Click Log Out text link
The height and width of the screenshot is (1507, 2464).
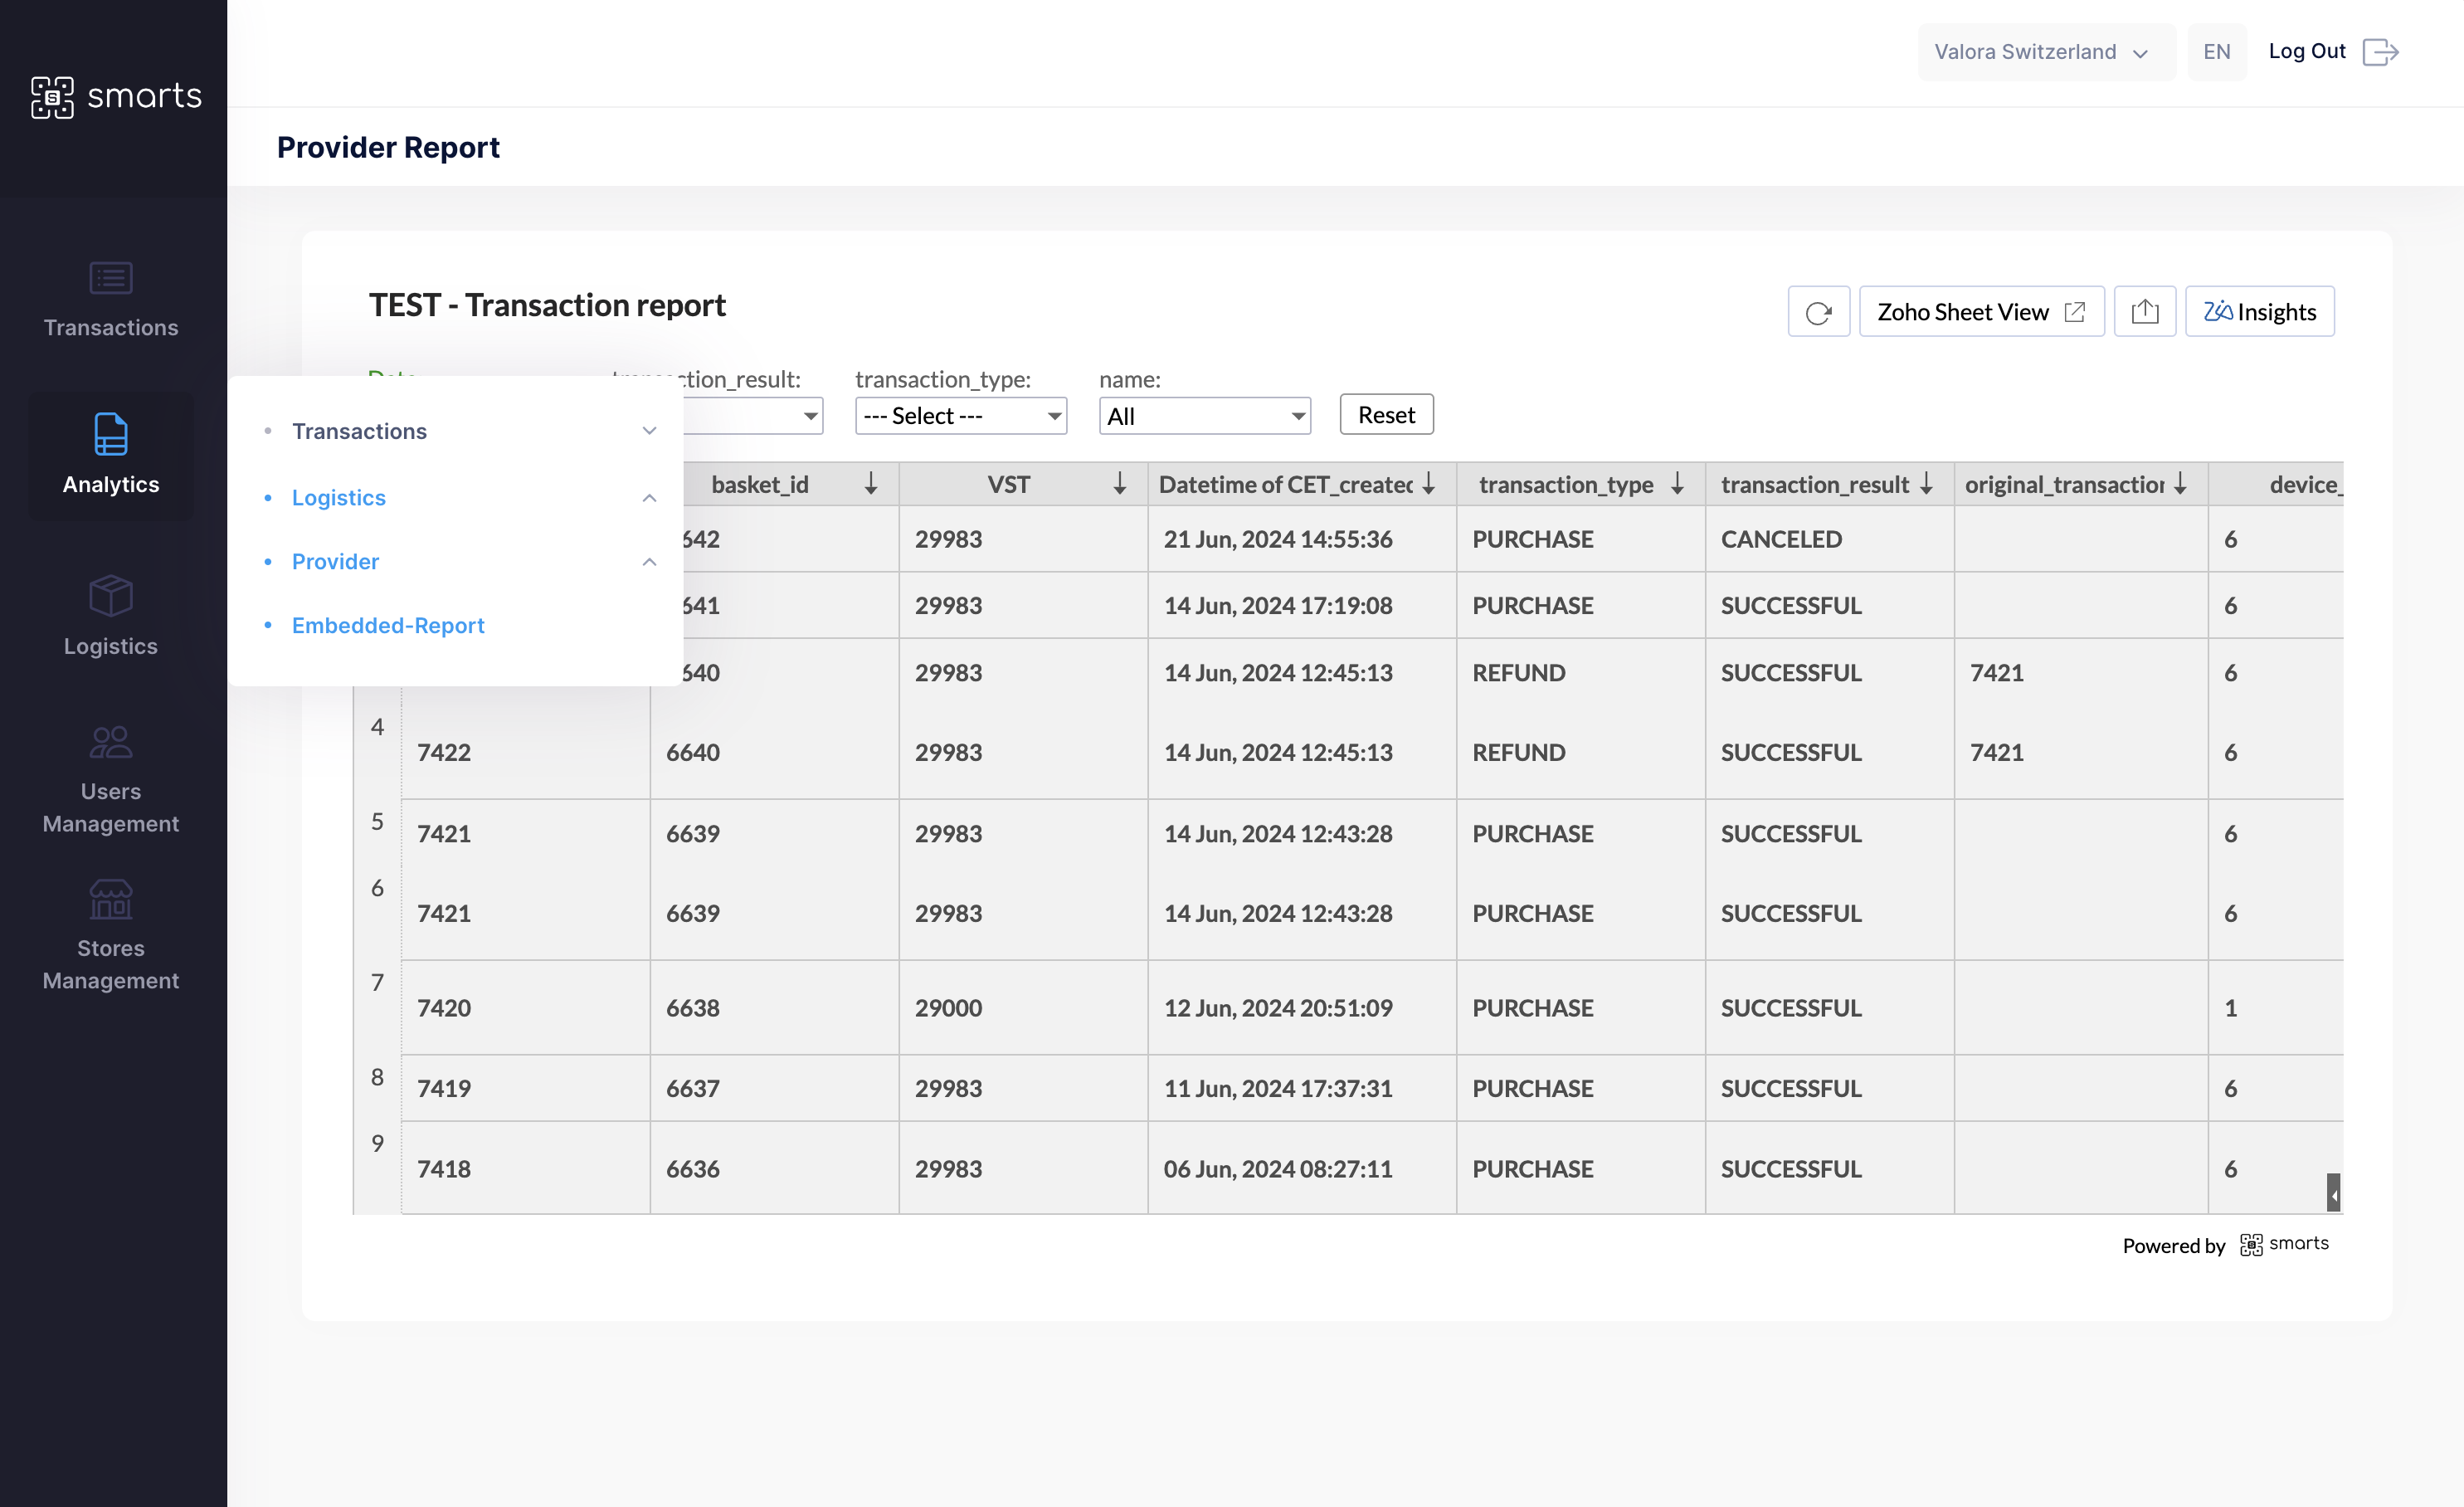(2306, 51)
